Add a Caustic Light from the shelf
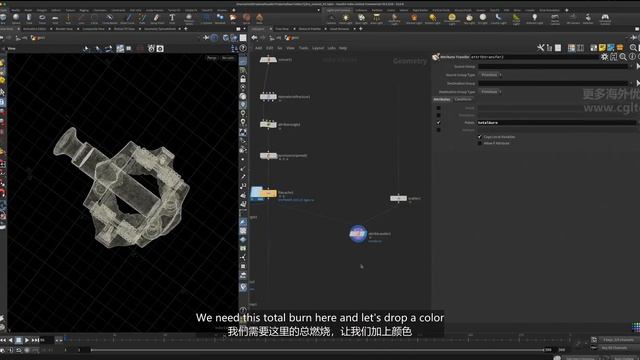Image resolution: width=640 pixels, height=360 pixels. (x=498, y=18)
